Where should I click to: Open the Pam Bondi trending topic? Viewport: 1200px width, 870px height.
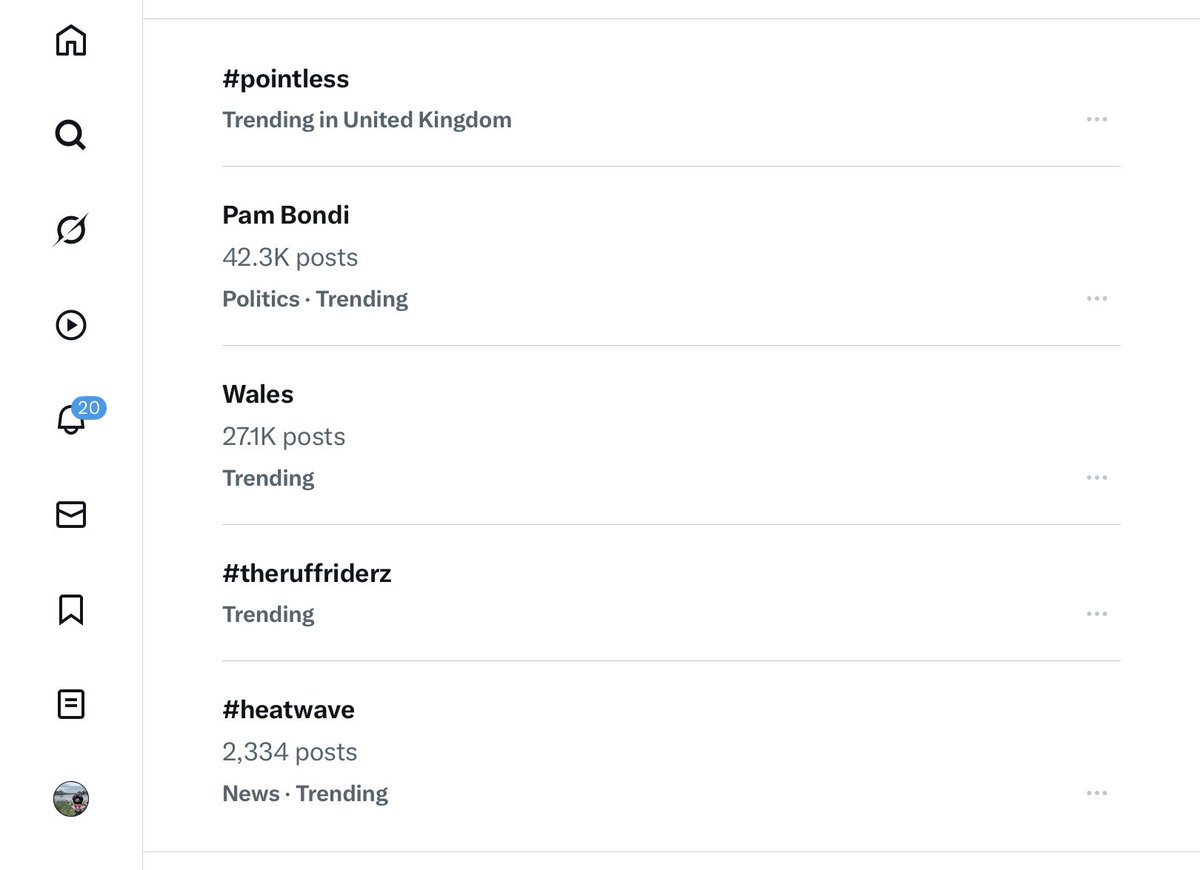(x=671, y=256)
